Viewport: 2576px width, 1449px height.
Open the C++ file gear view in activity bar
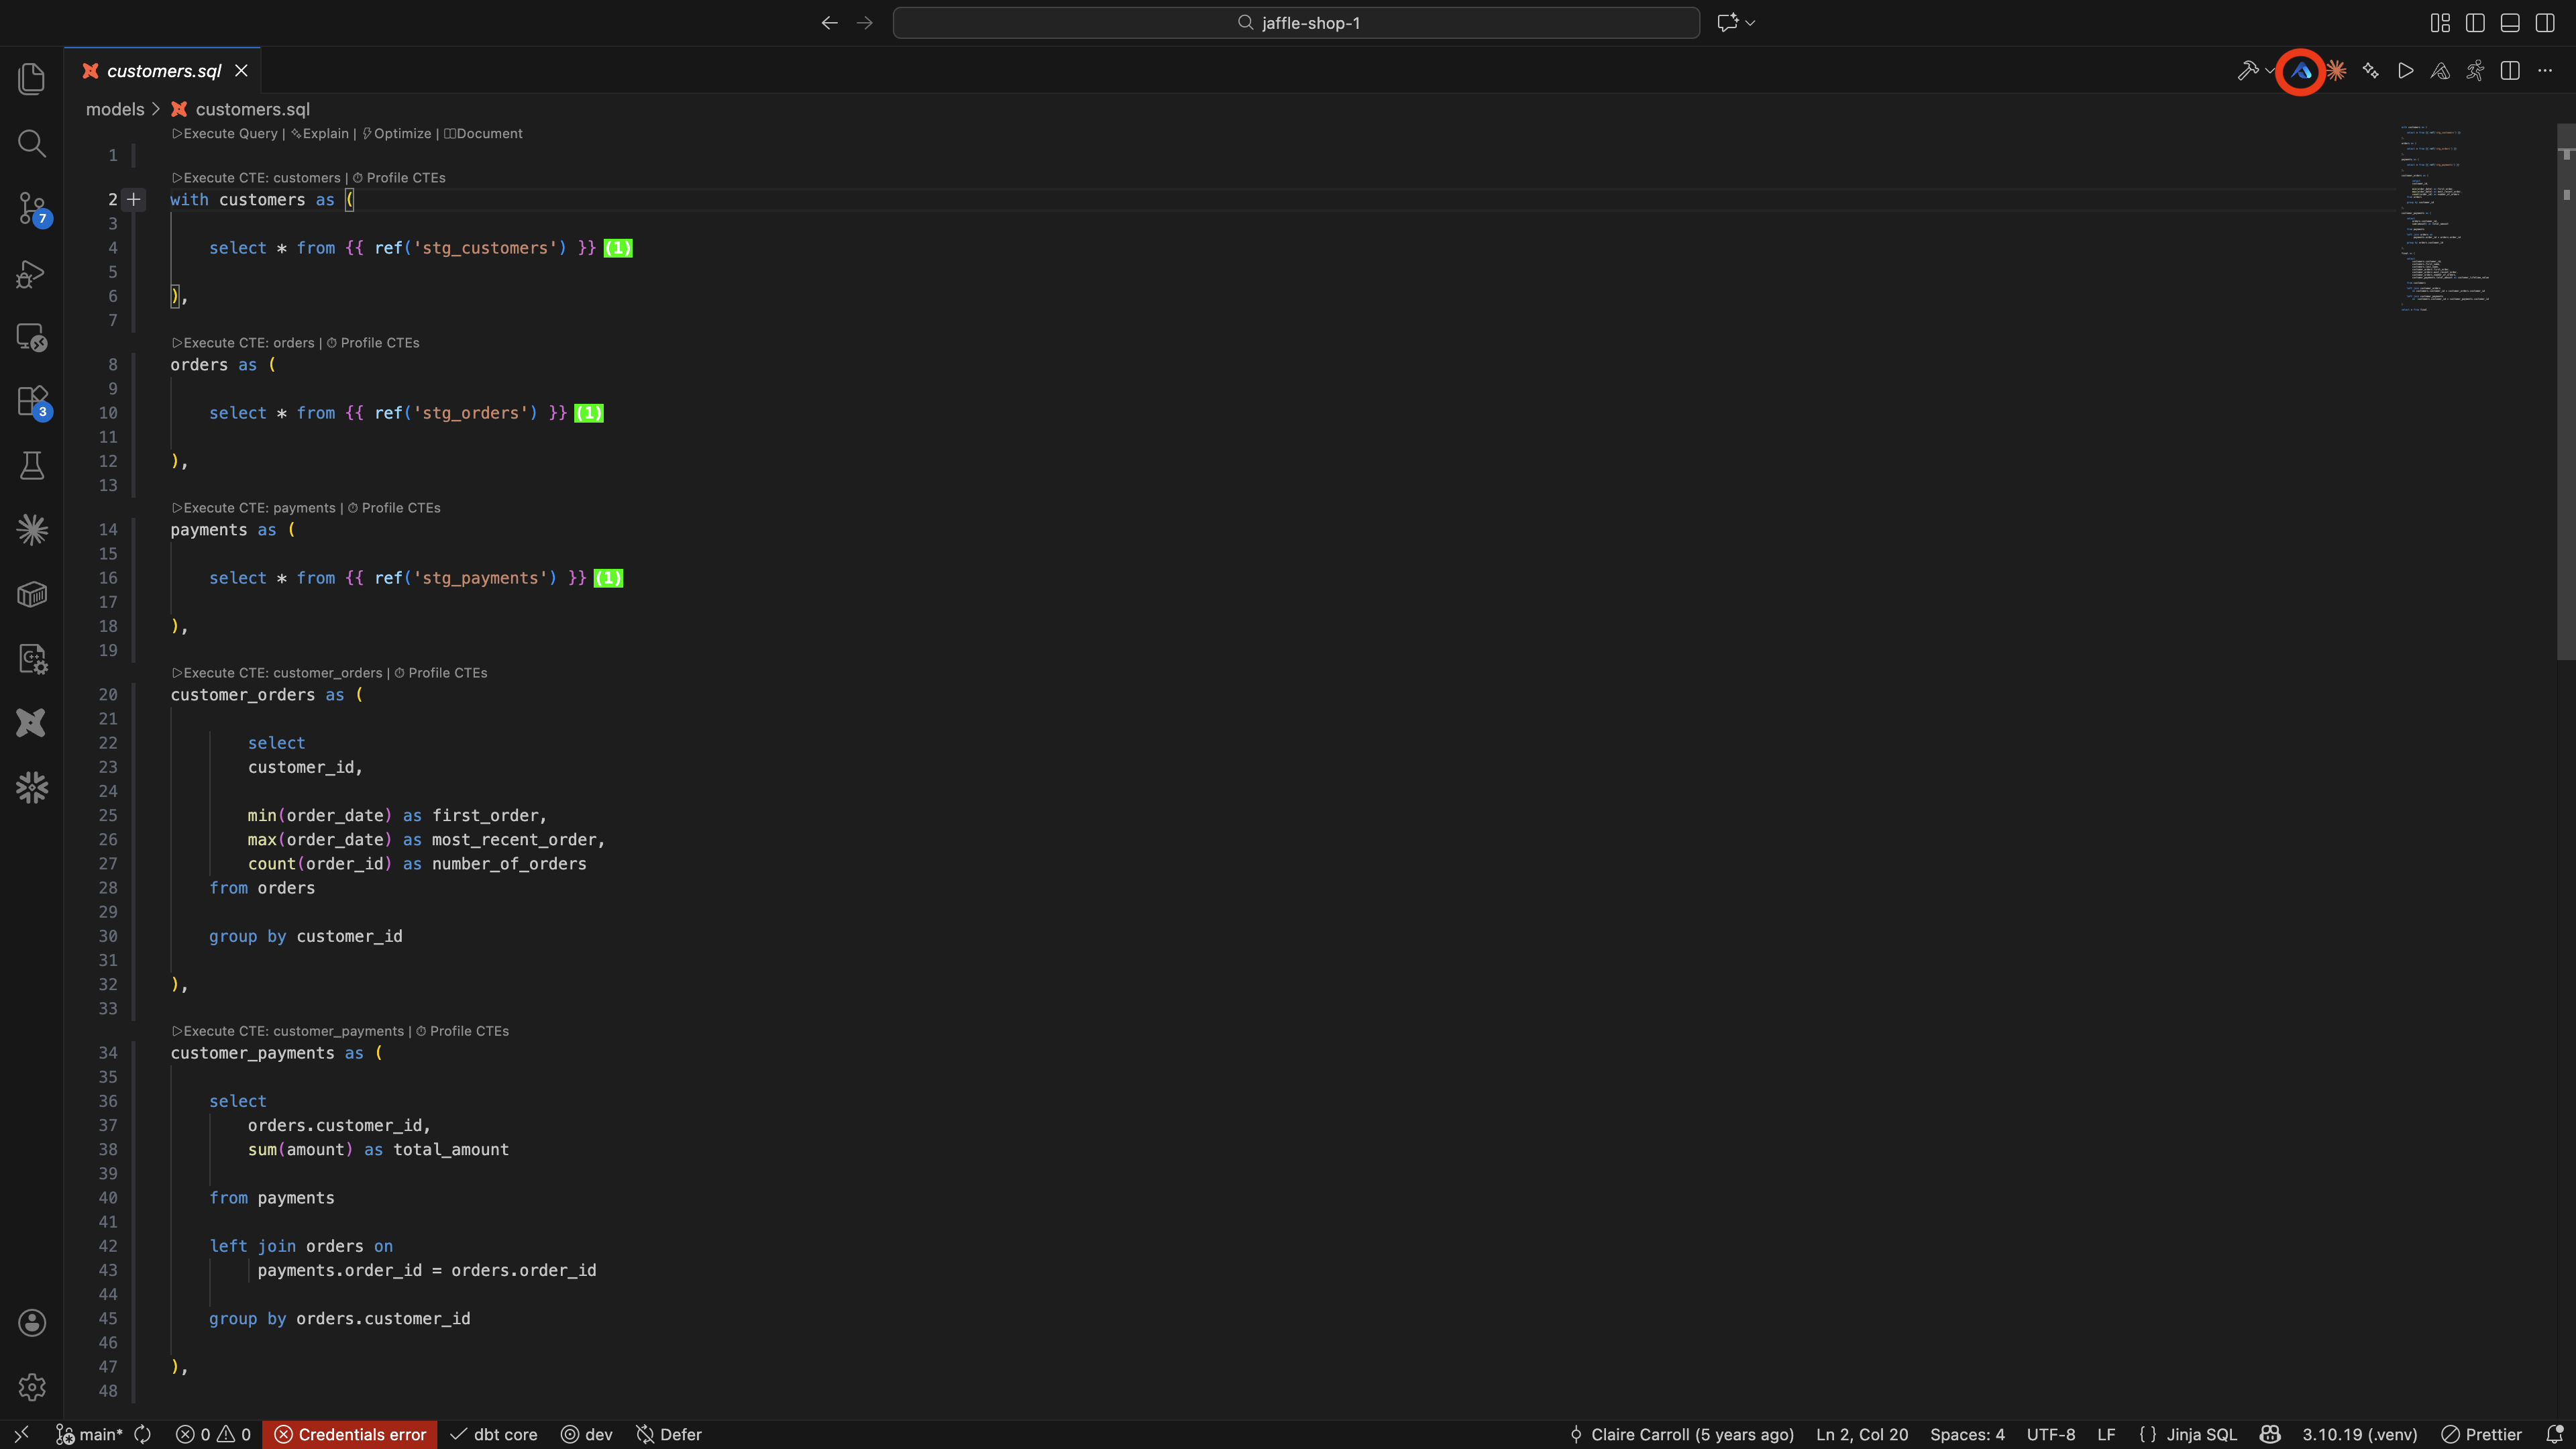point(32,658)
